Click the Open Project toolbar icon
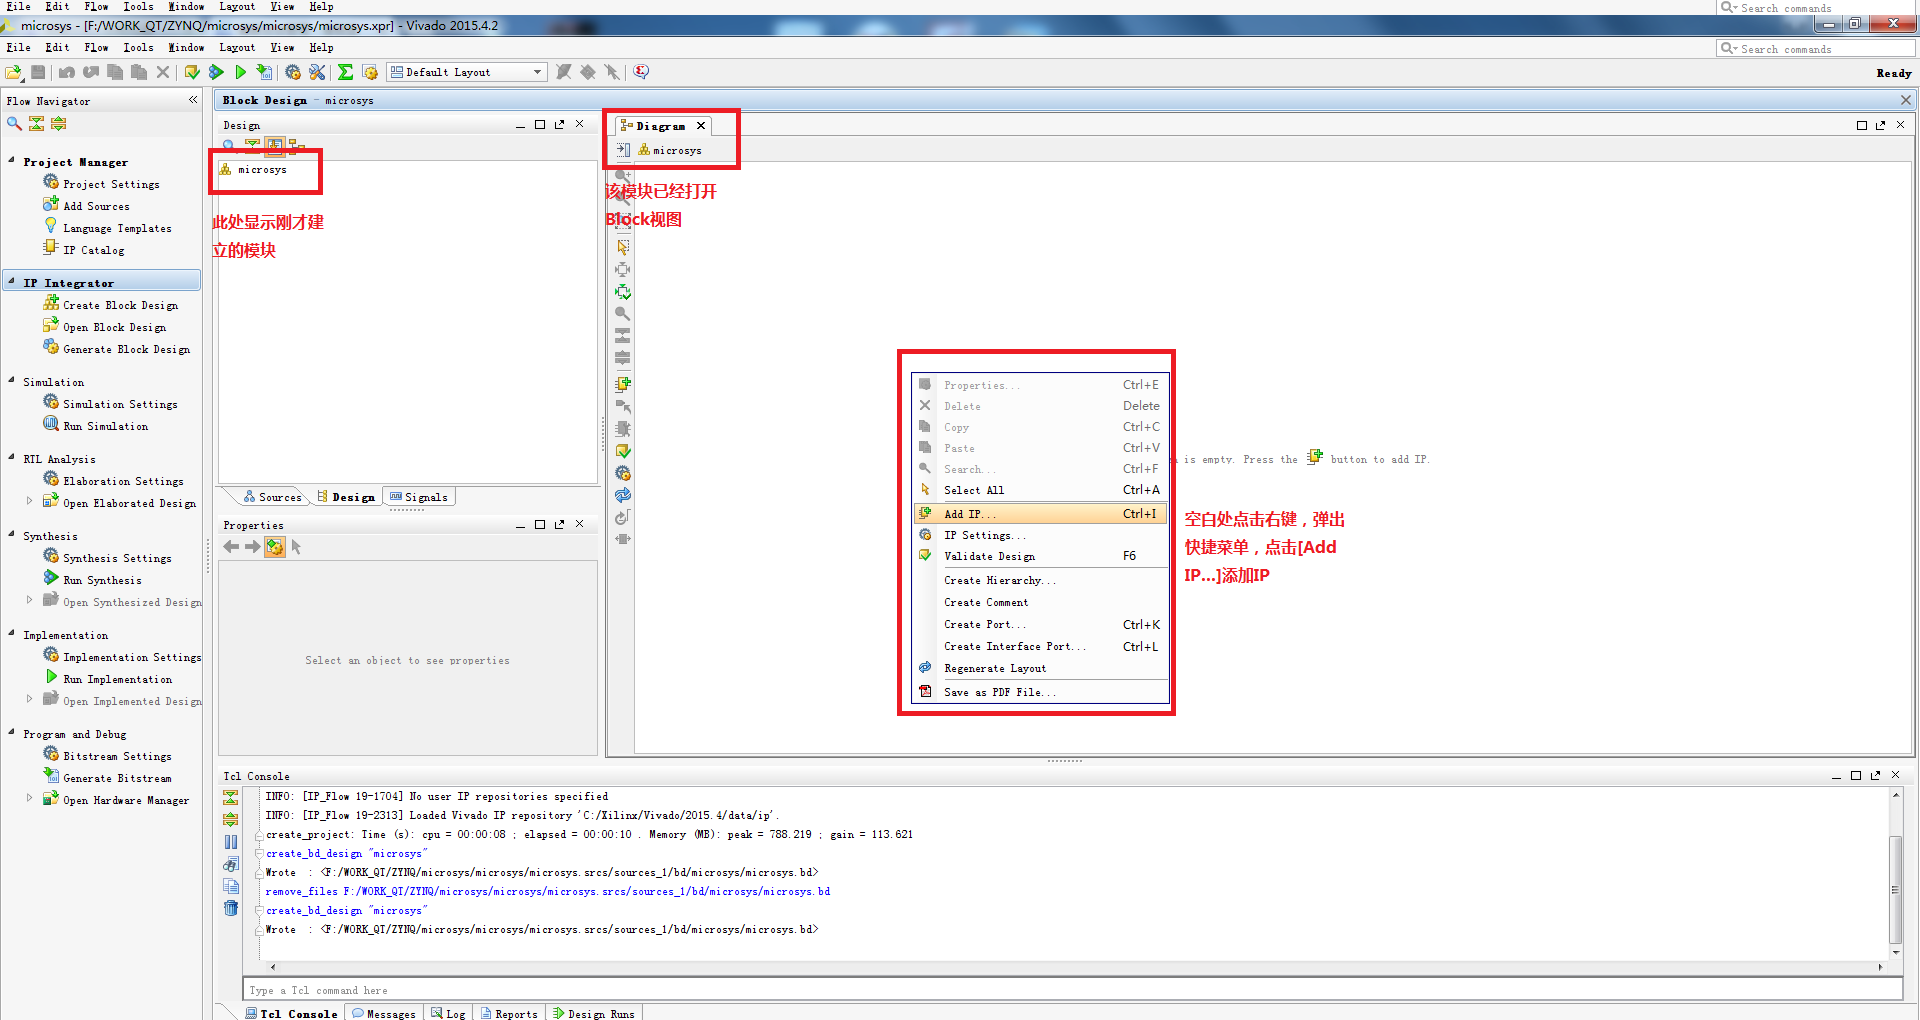 (x=14, y=72)
